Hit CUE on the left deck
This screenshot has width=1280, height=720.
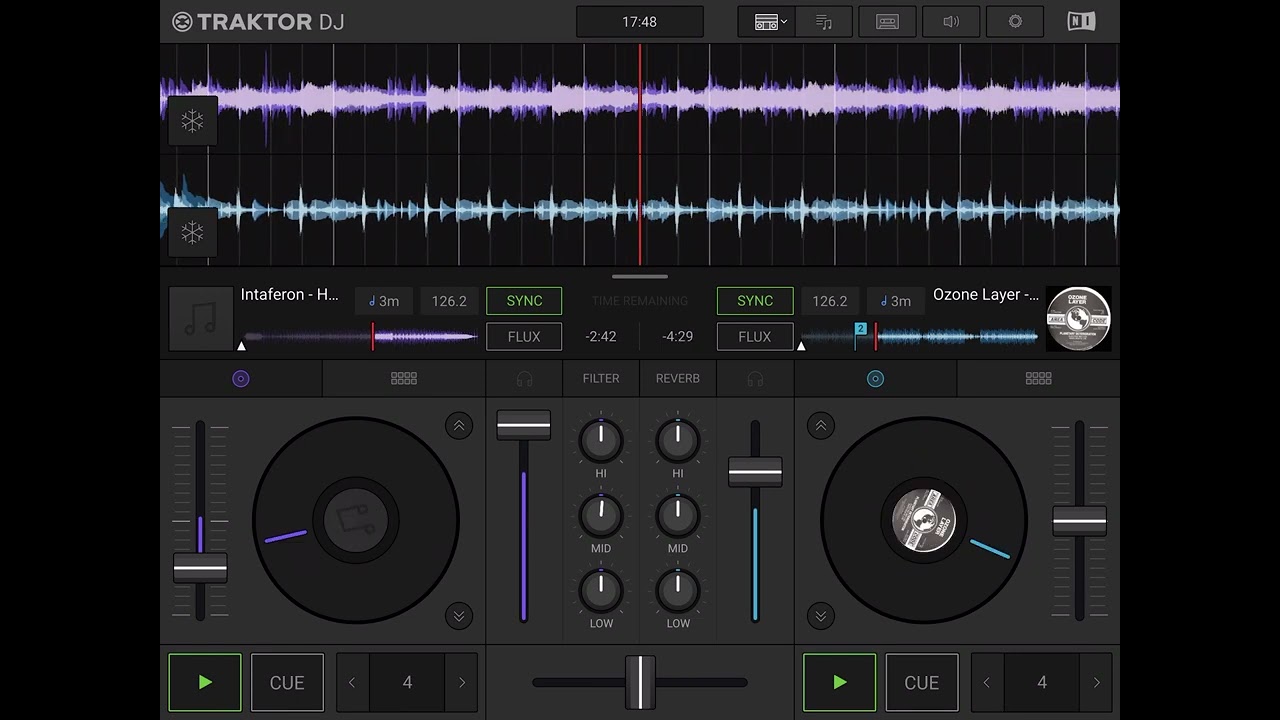(x=287, y=683)
